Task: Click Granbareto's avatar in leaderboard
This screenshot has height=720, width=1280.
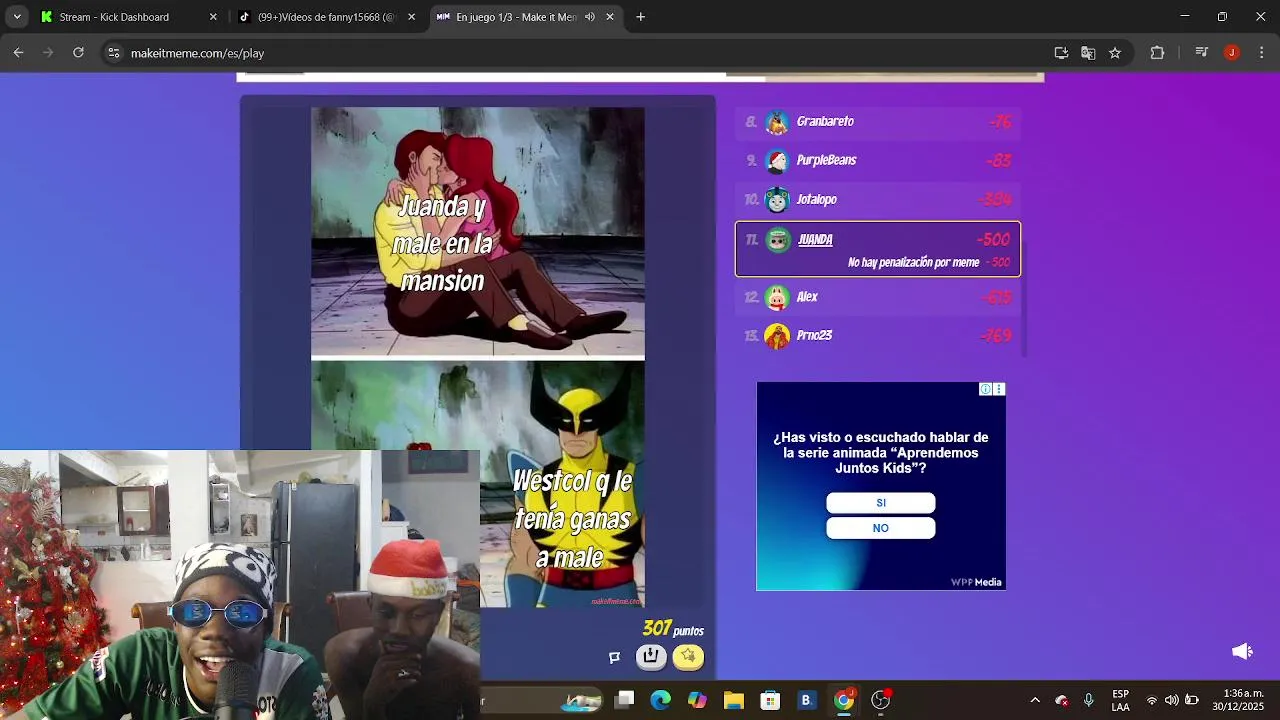Action: [x=777, y=122]
